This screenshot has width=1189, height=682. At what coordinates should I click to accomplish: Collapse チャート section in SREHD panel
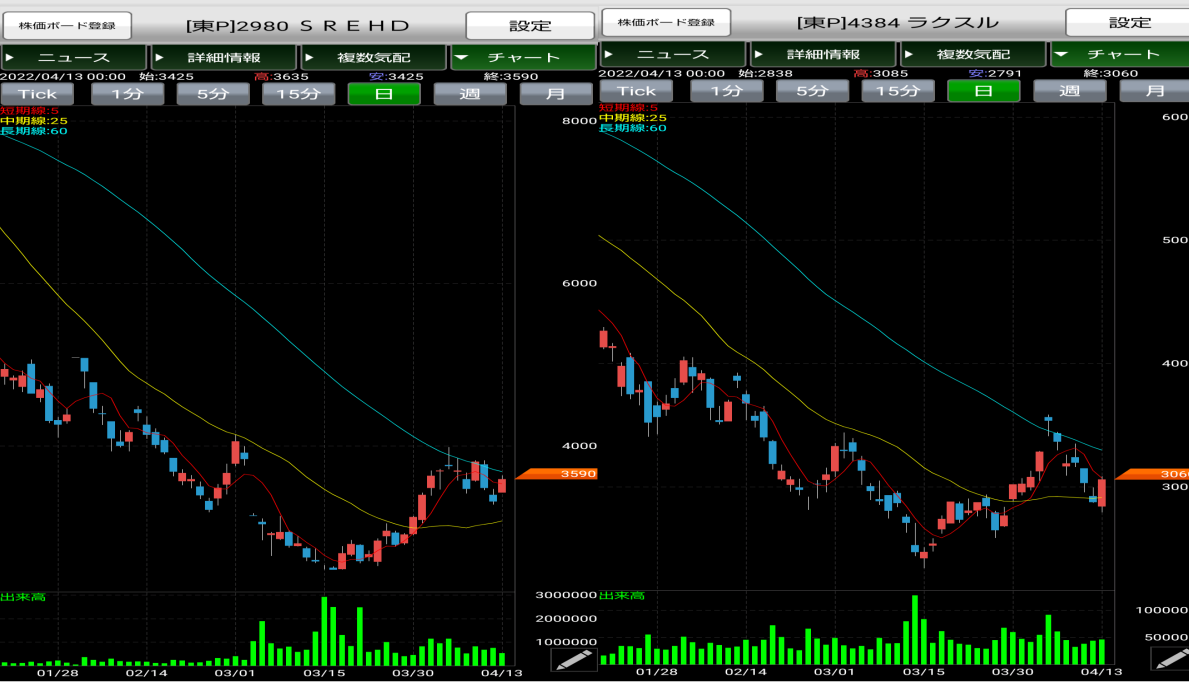point(521,57)
